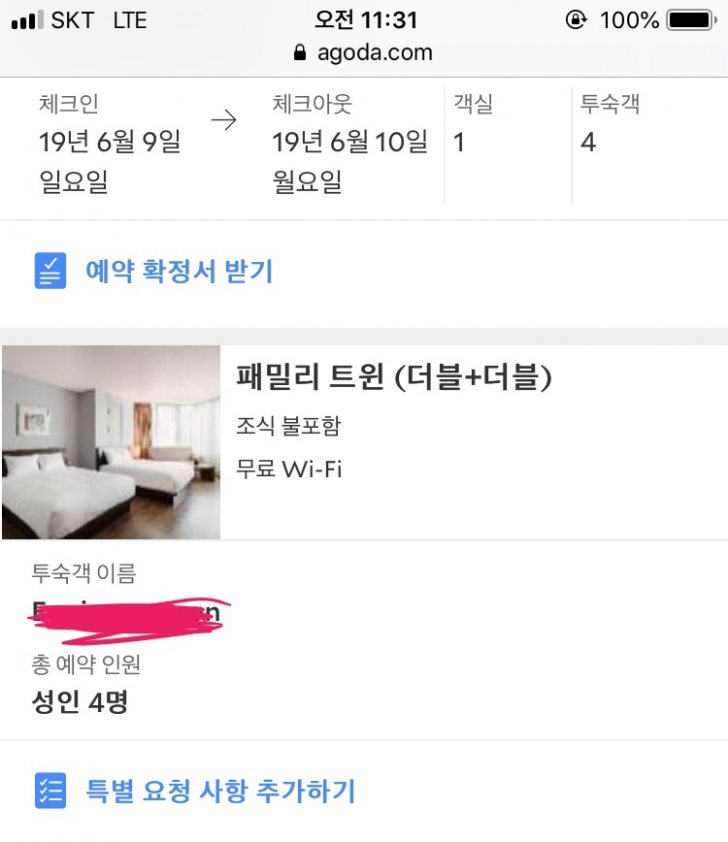Select the 체크아웃 date 19년 6월 10일

[x=350, y=142]
